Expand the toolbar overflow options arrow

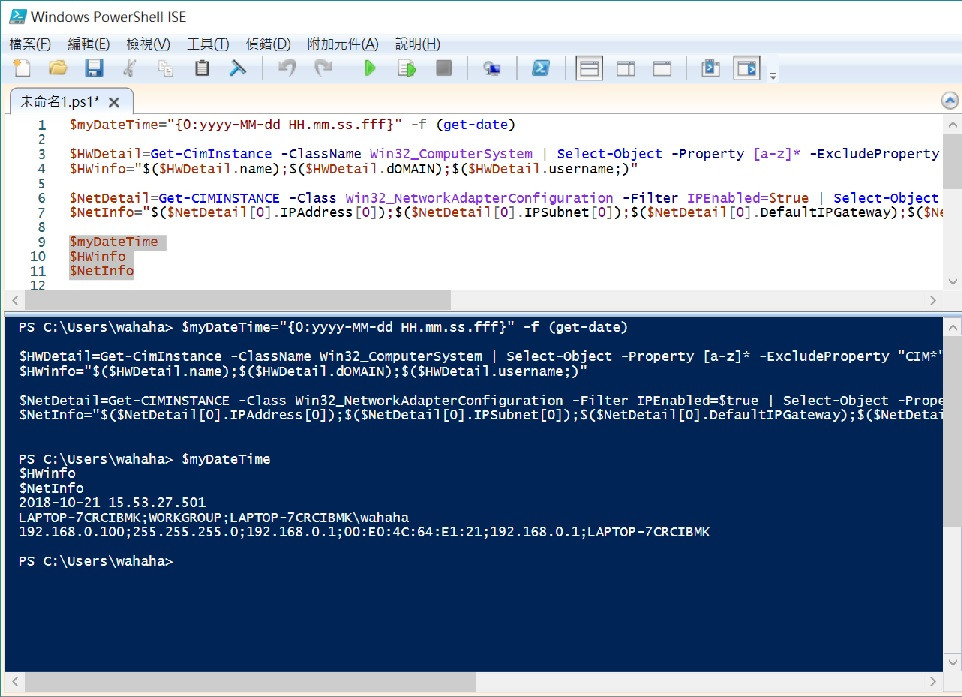pos(773,75)
